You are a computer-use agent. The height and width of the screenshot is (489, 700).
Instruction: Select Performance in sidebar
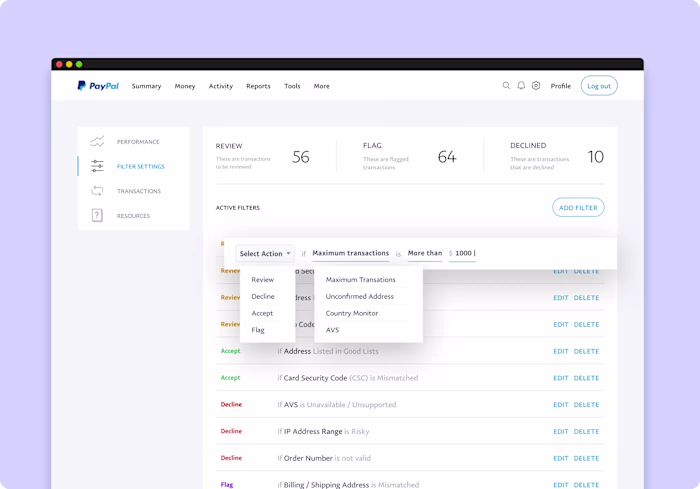[x=138, y=142]
